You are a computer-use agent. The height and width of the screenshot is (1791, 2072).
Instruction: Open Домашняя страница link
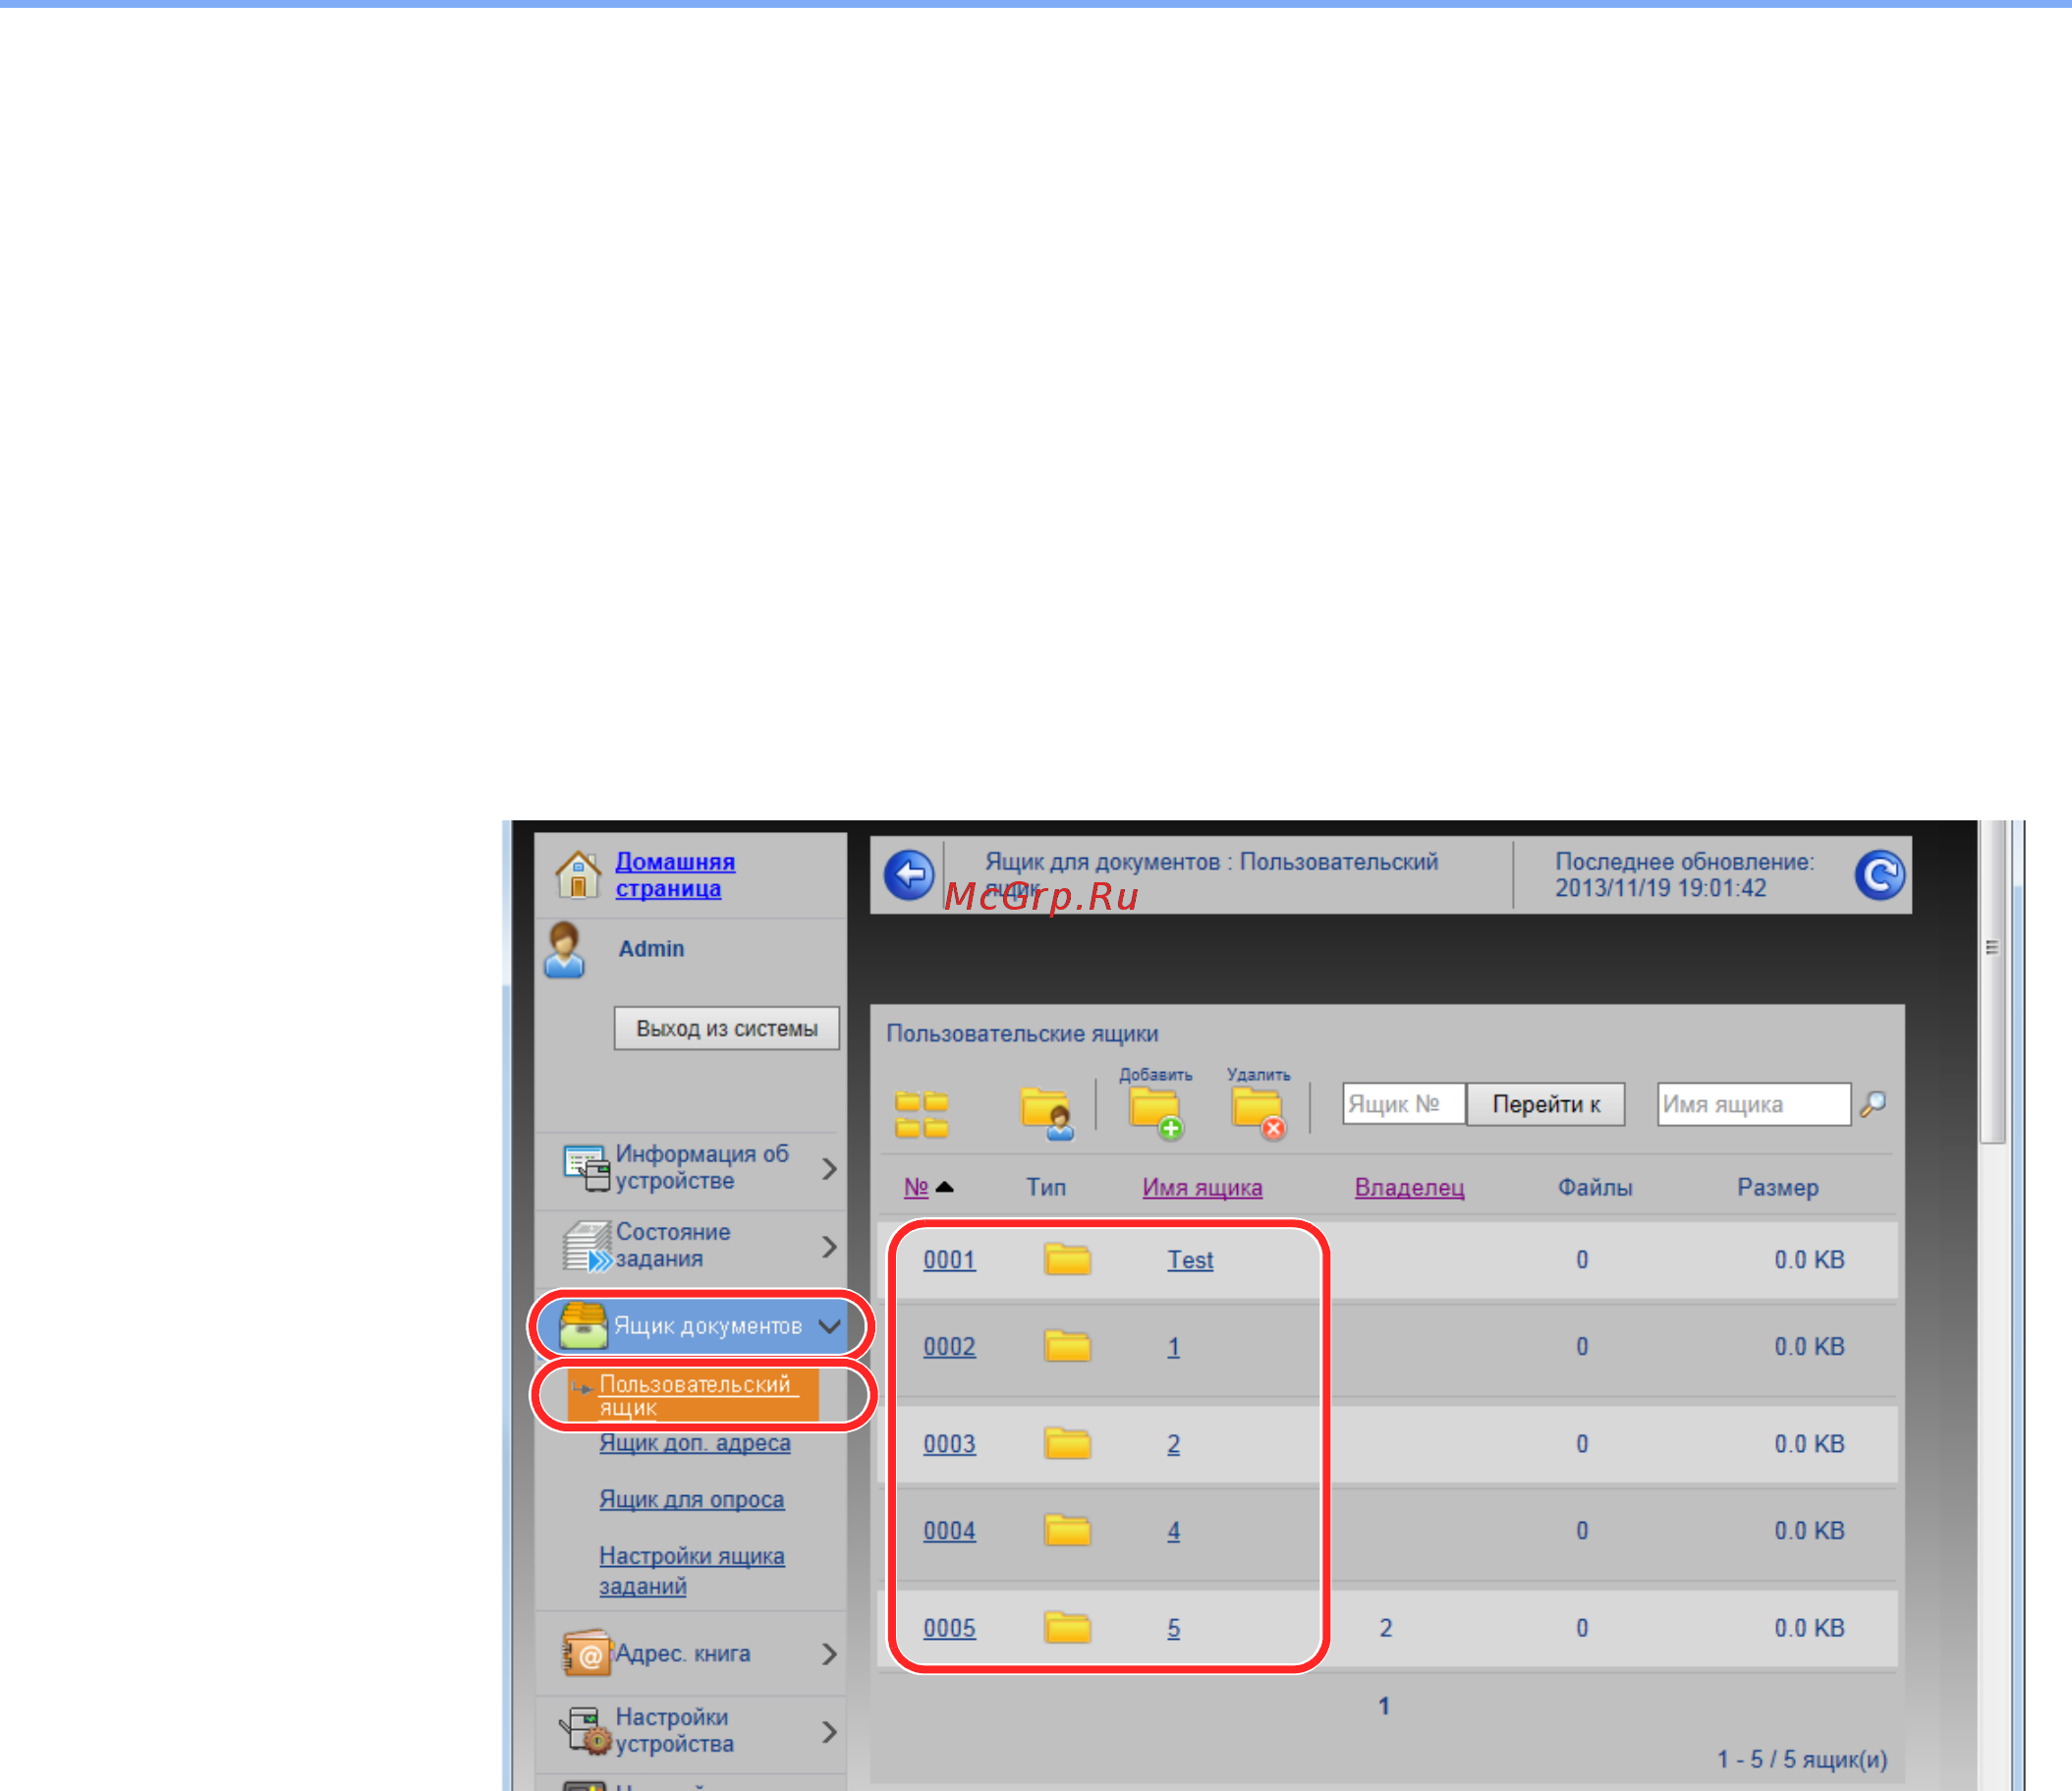pos(675,875)
